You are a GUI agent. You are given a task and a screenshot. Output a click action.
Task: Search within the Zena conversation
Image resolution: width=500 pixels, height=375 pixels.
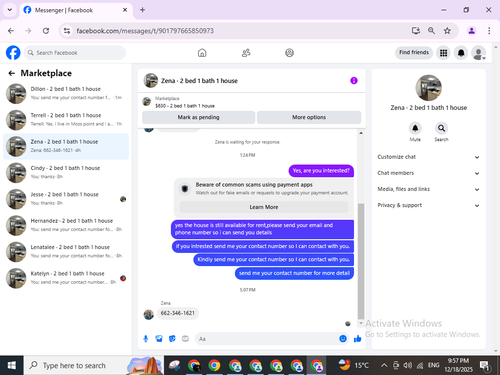click(x=441, y=128)
